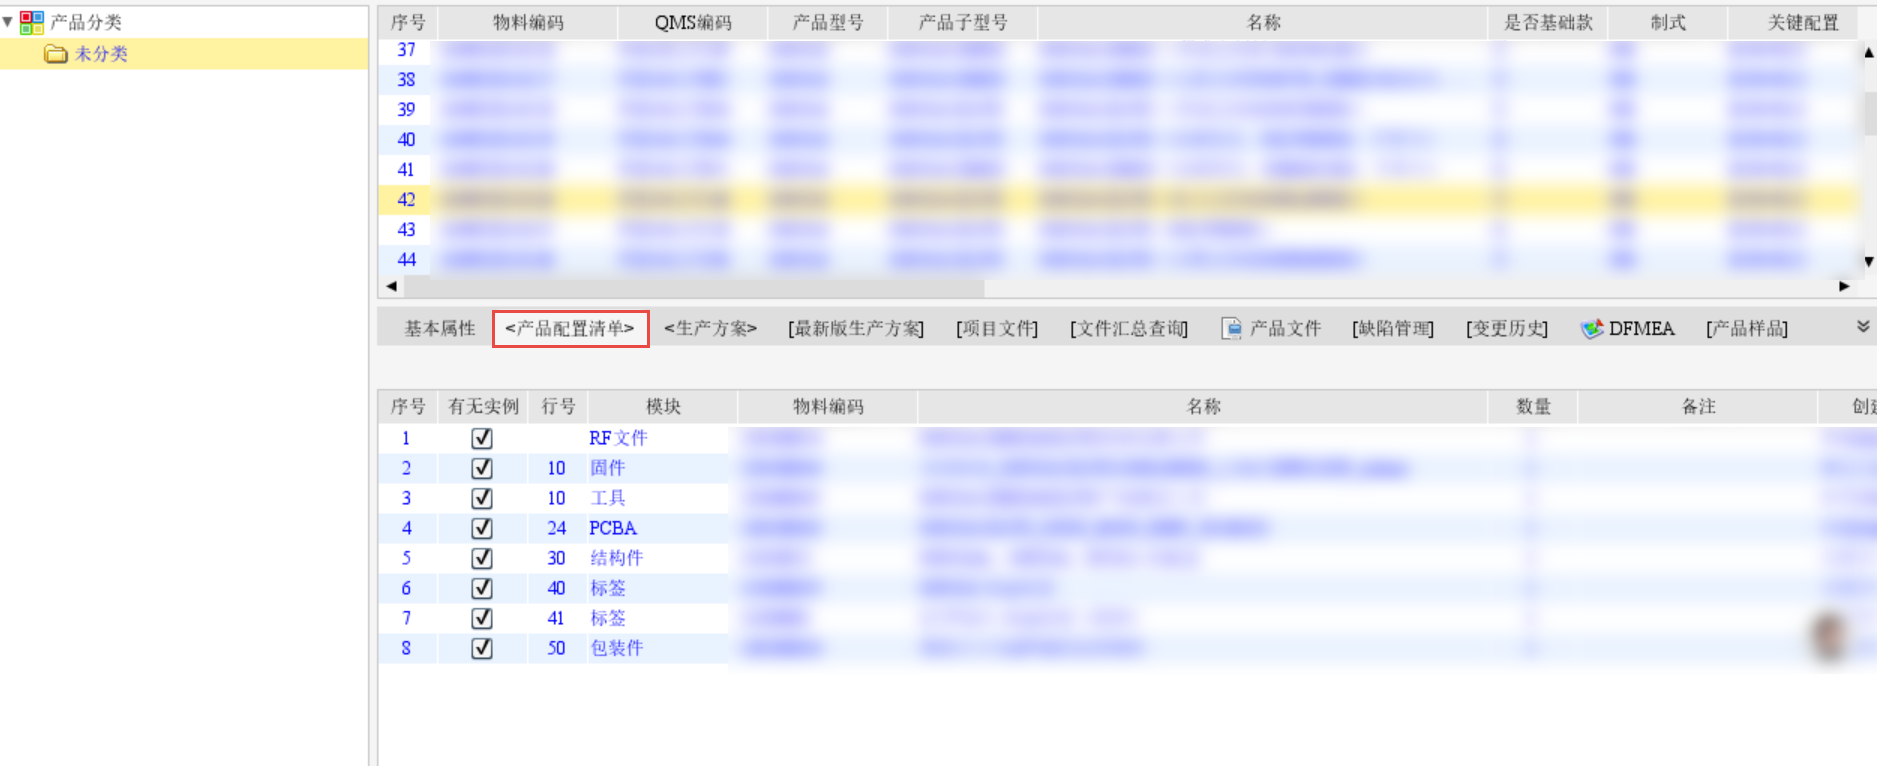Click line number 30 in the 结构件 row
Image resolution: width=1877 pixels, height=766 pixels.
[x=557, y=558]
